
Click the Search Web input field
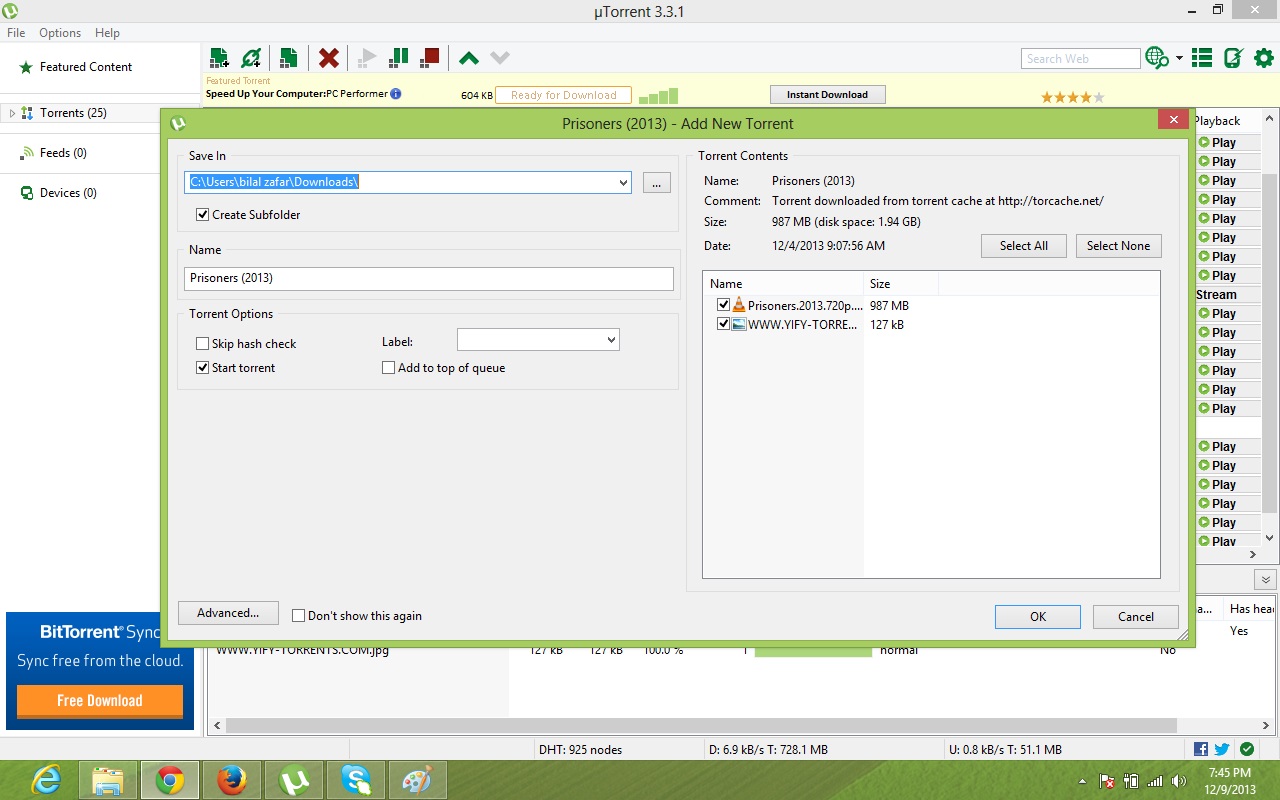point(1080,59)
